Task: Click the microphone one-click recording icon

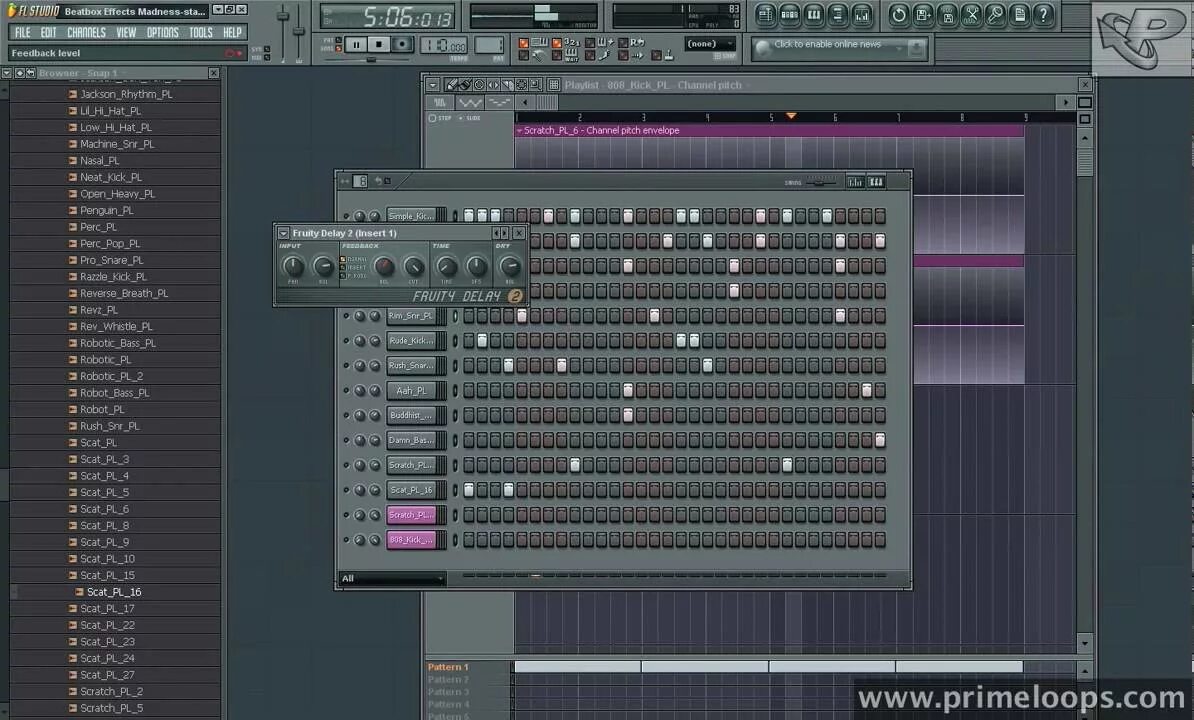Action: [x=995, y=15]
